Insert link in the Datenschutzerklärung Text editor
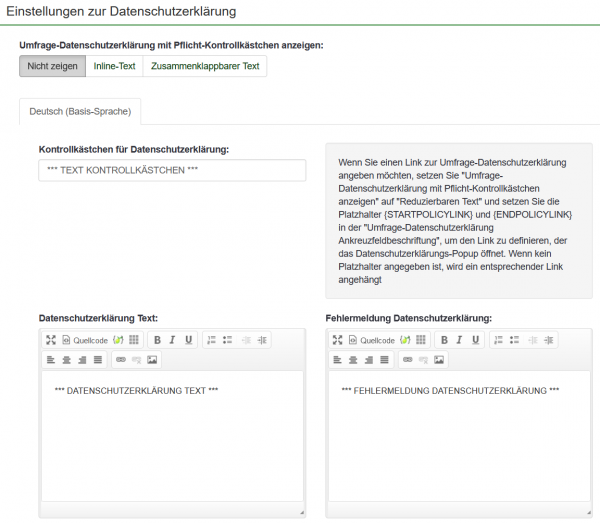Viewport: 600px width, 523px height. pyautogui.click(x=120, y=359)
